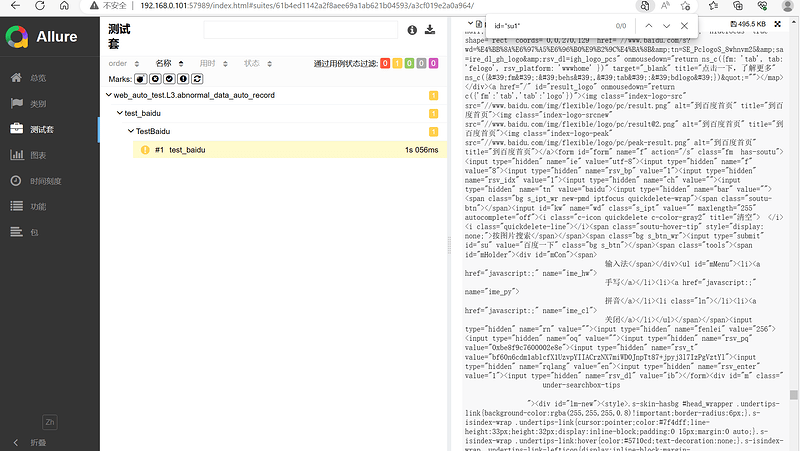Toggle the new-broken exclamation mark filter

click(183, 79)
